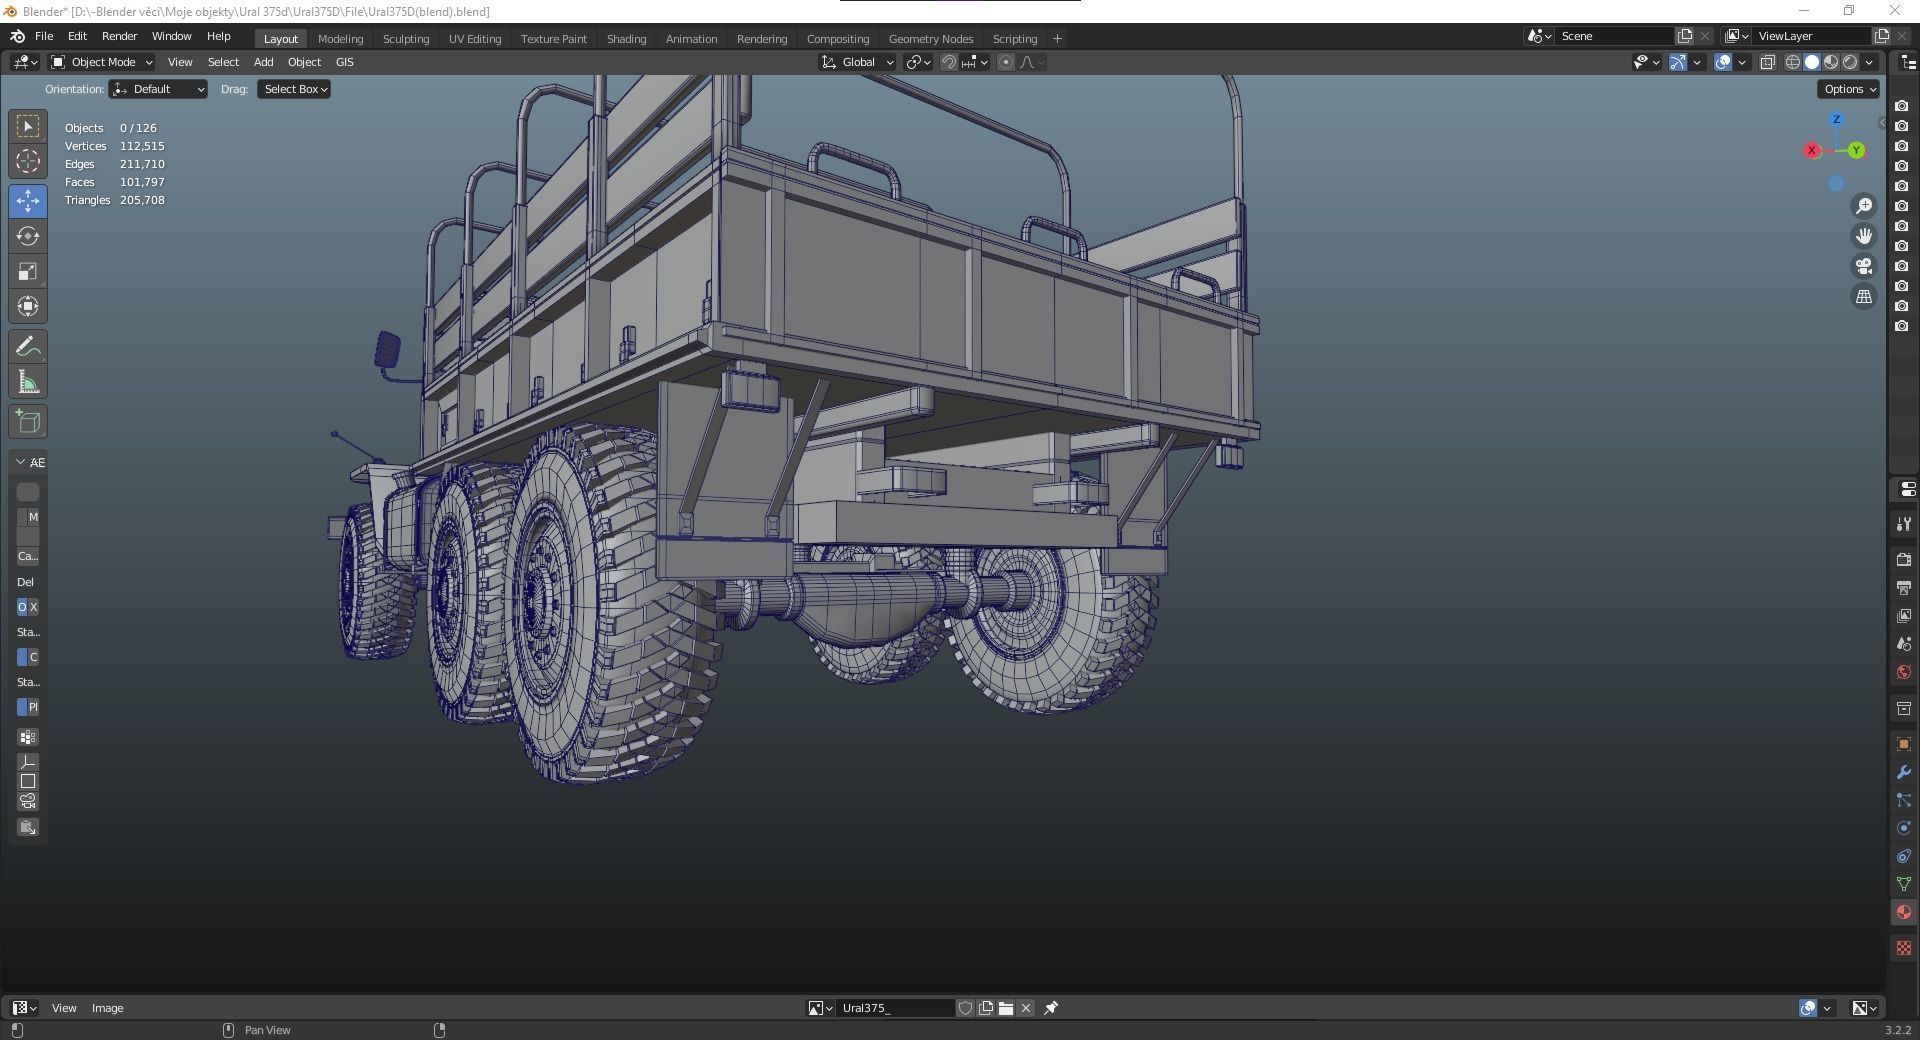
Task: Open the Scene properties tab
Action: point(1904,644)
